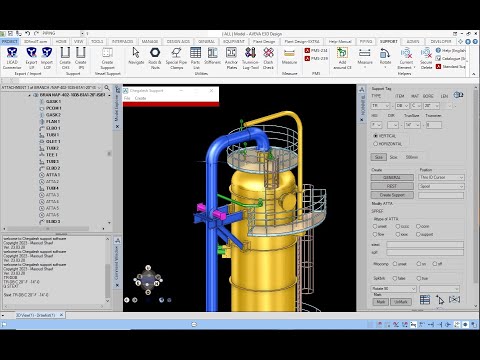Open the Rotate 90 dropdown
The height and width of the screenshot is (360, 480).
(x=394, y=289)
